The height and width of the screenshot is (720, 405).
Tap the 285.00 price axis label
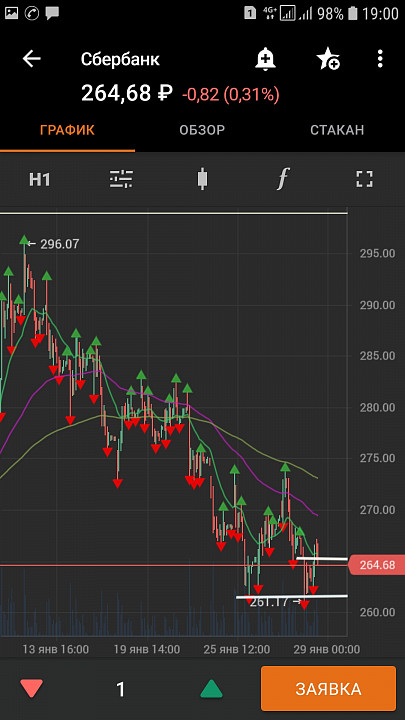[377, 356]
